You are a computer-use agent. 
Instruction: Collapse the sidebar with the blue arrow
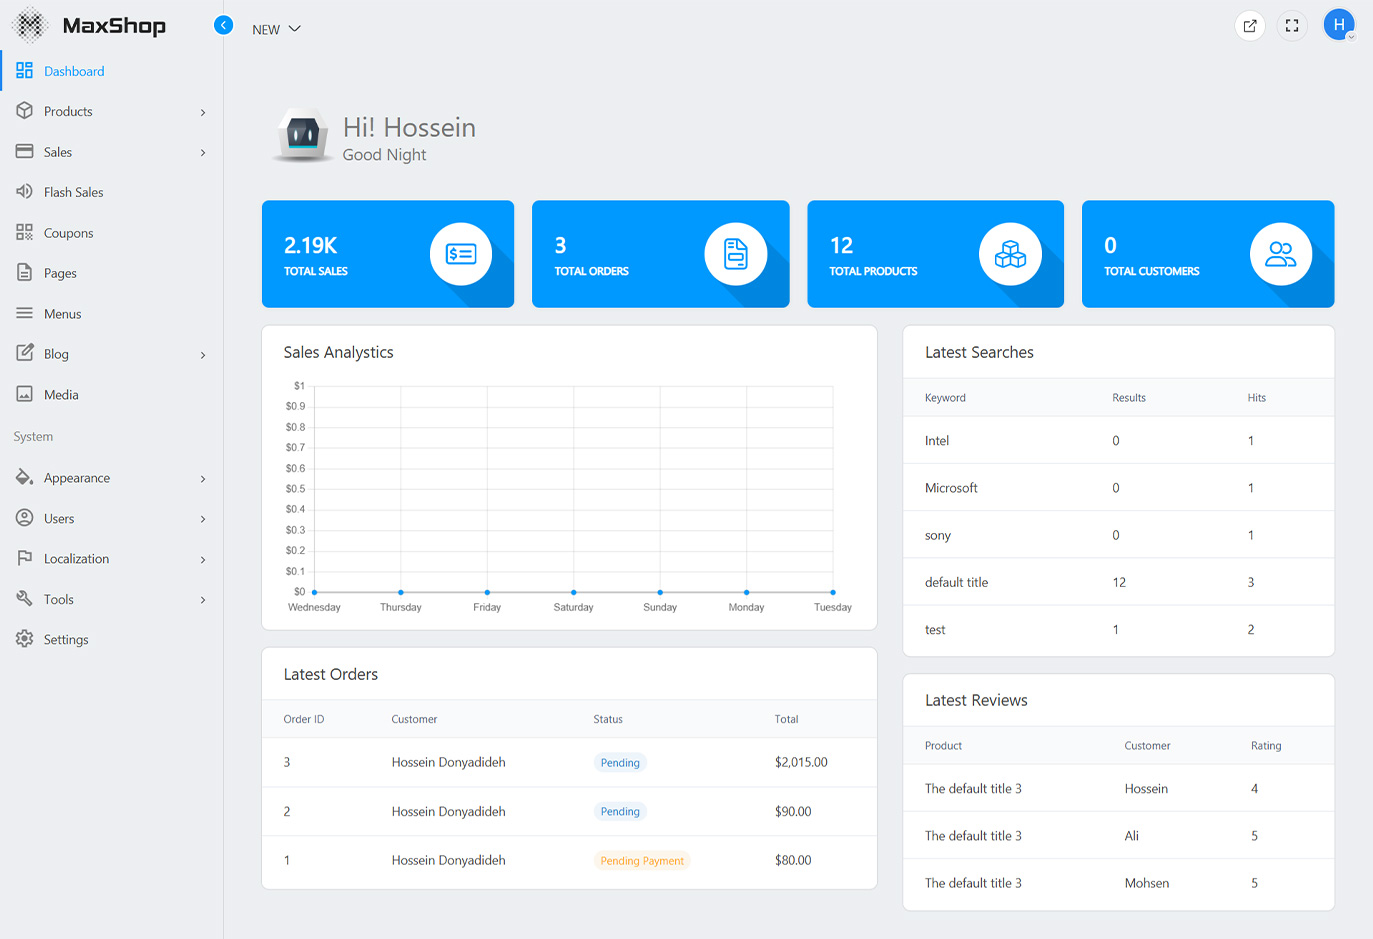click(x=224, y=25)
